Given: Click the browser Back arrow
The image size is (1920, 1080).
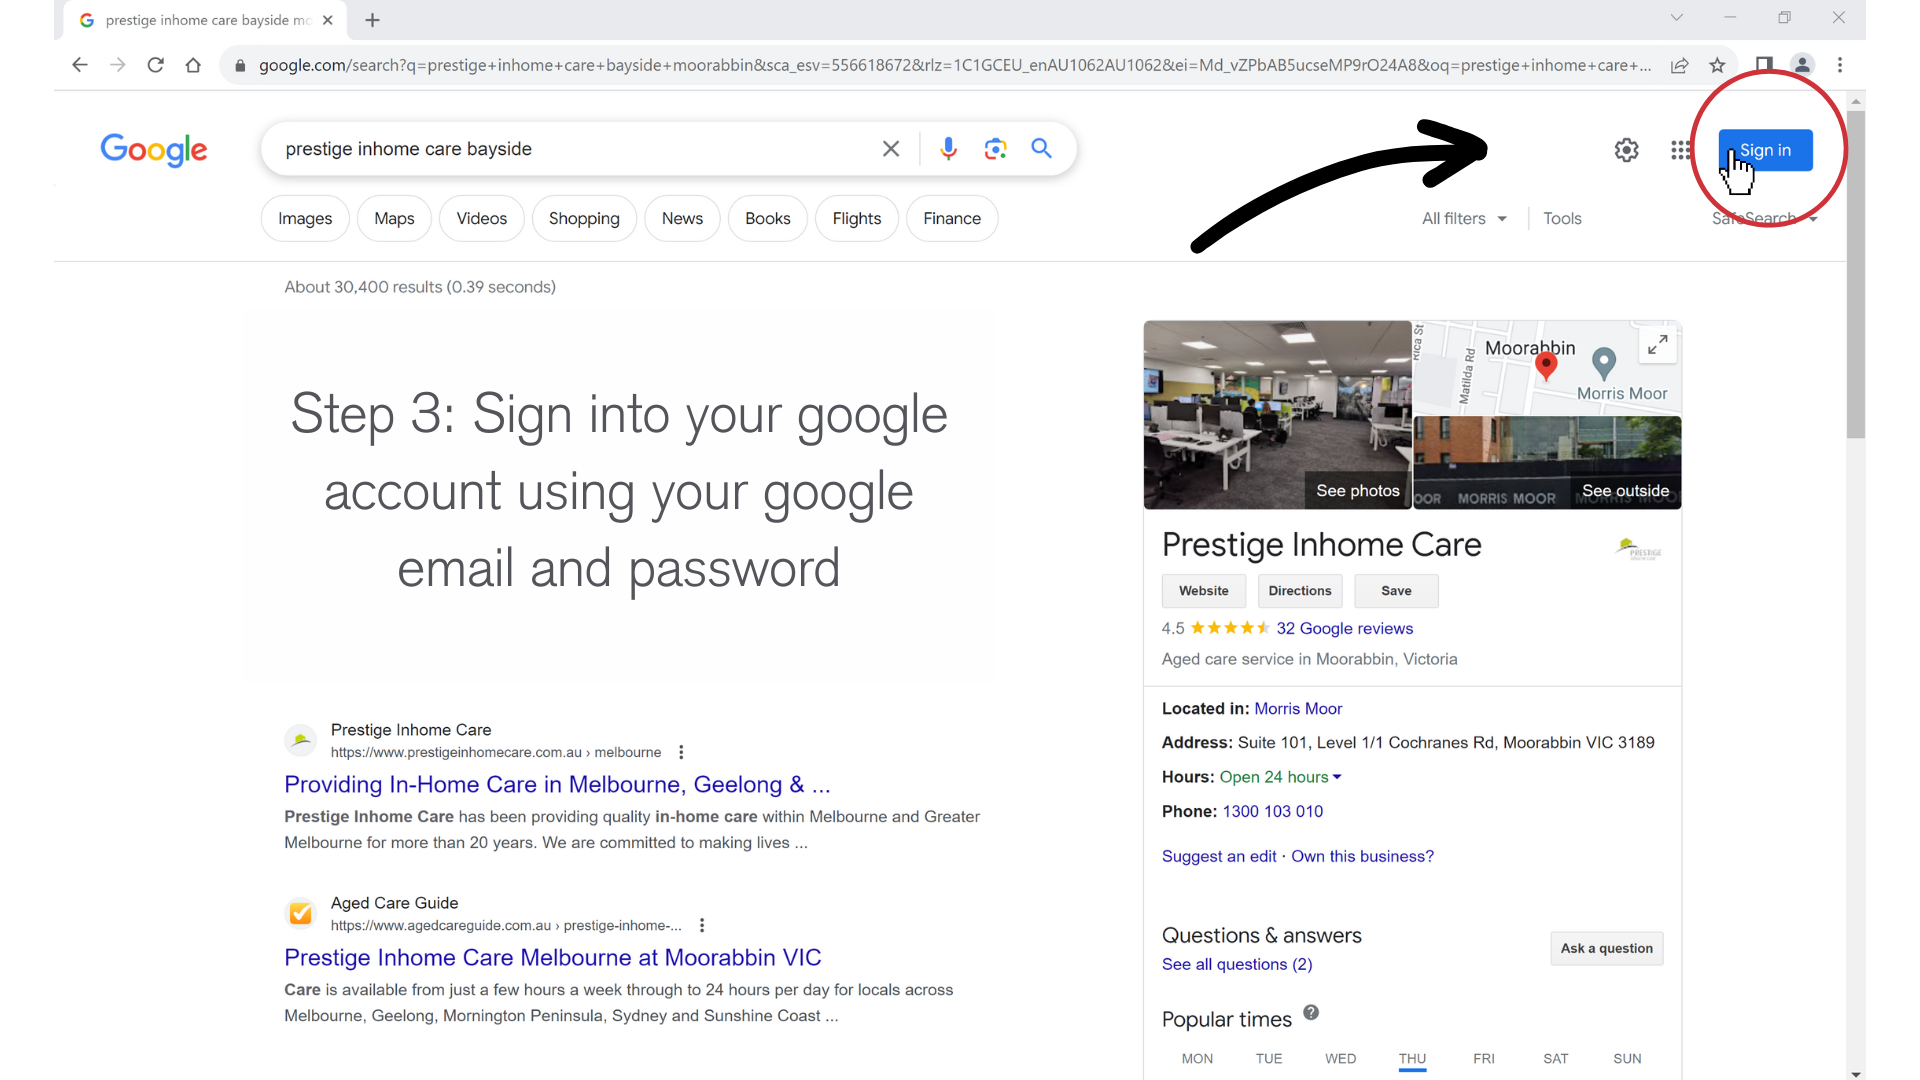Looking at the screenshot, I should [x=80, y=65].
